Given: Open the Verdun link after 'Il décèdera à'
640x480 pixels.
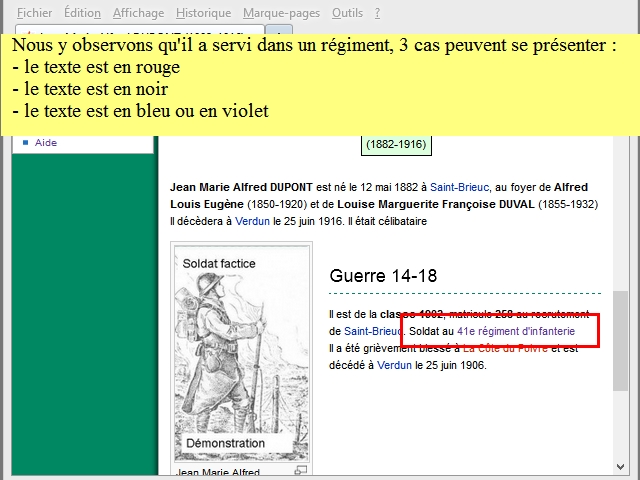Looking at the screenshot, I should (252, 221).
